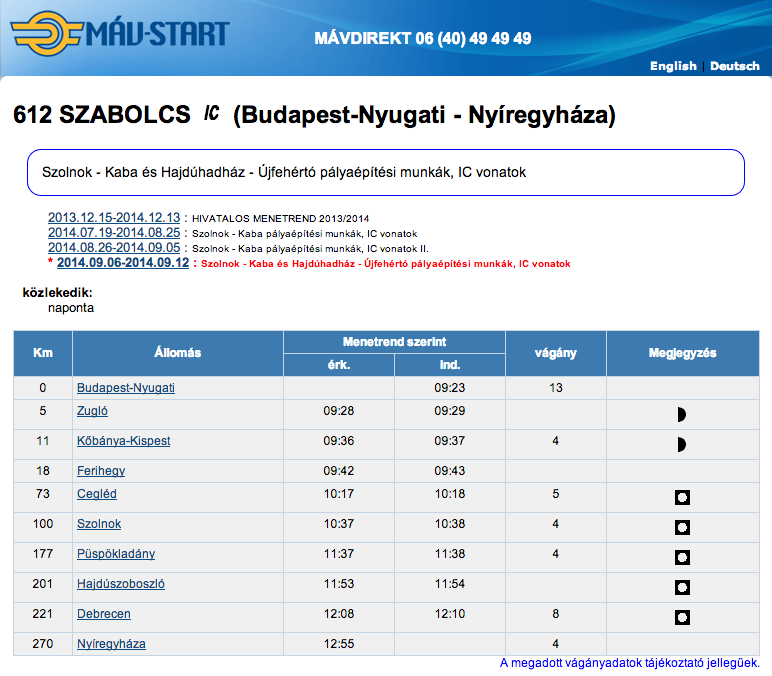Click the Menetrend szerint header
The height and width of the screenshot is (676, 772).
point(394,342)
